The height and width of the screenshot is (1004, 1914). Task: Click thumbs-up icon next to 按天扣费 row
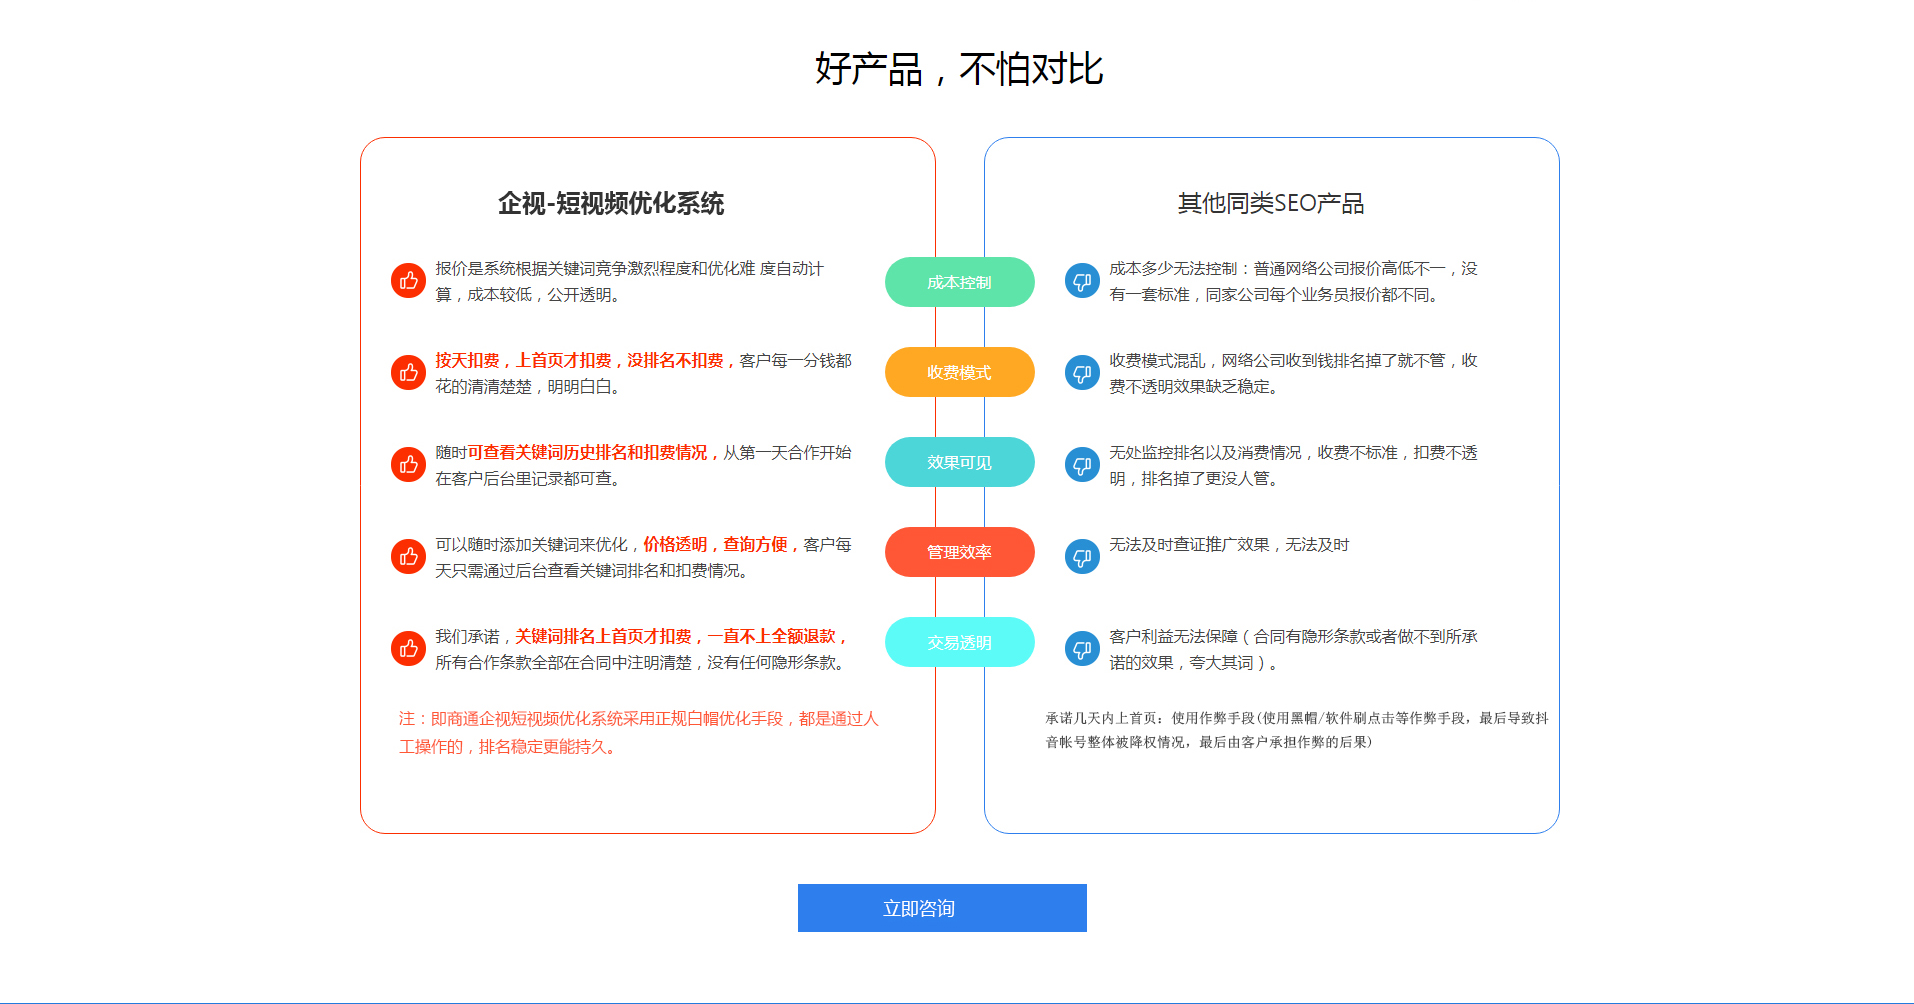(x=408, y=373)
